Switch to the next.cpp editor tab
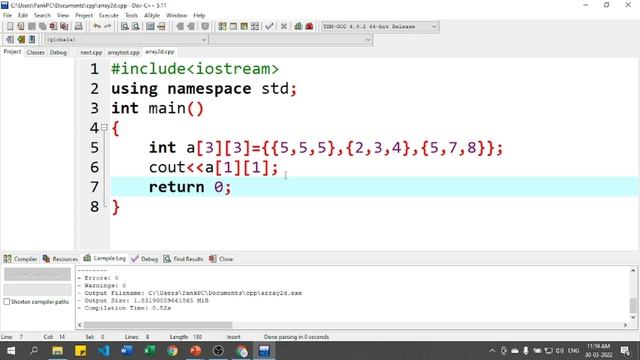This screenshot has width=640, height=360. (91, 52)
